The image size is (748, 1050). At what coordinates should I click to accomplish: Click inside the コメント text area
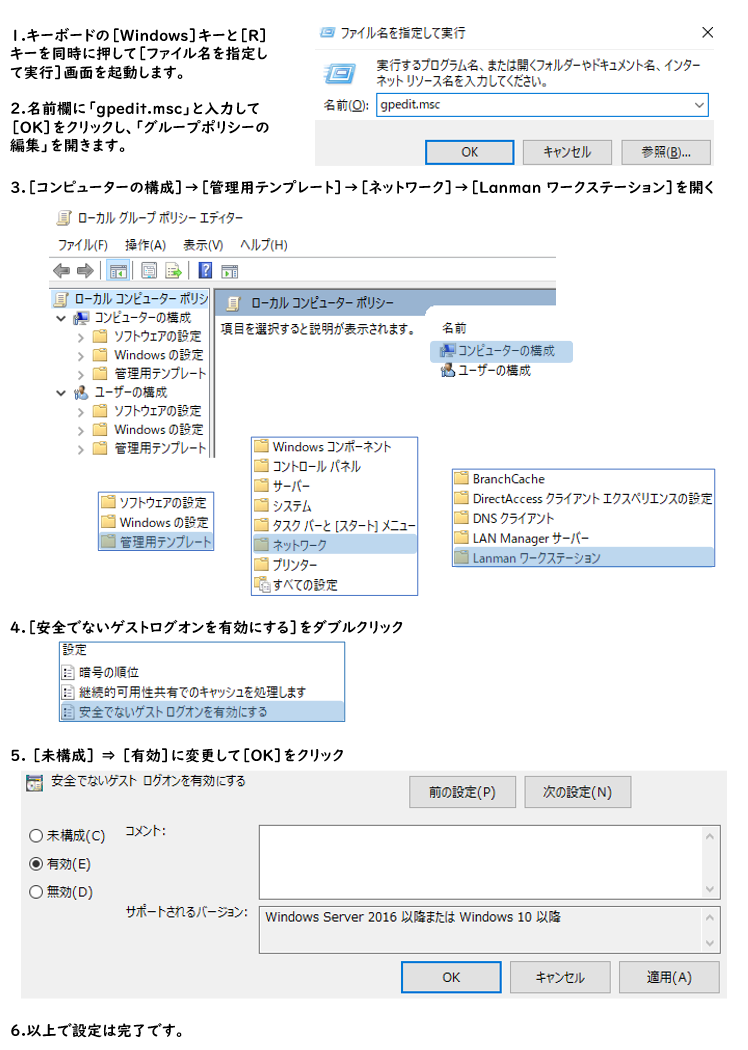click(x=481, y=862)
